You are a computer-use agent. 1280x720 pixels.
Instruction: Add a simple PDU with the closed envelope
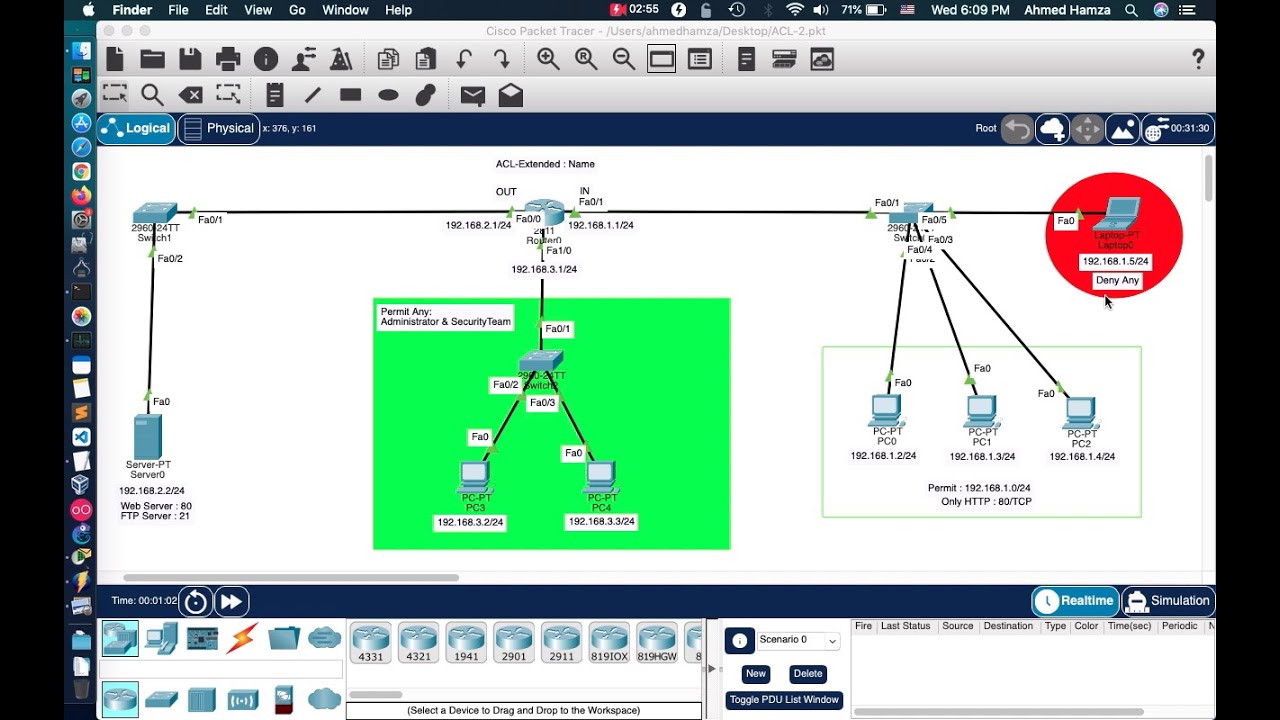(473, 95)
